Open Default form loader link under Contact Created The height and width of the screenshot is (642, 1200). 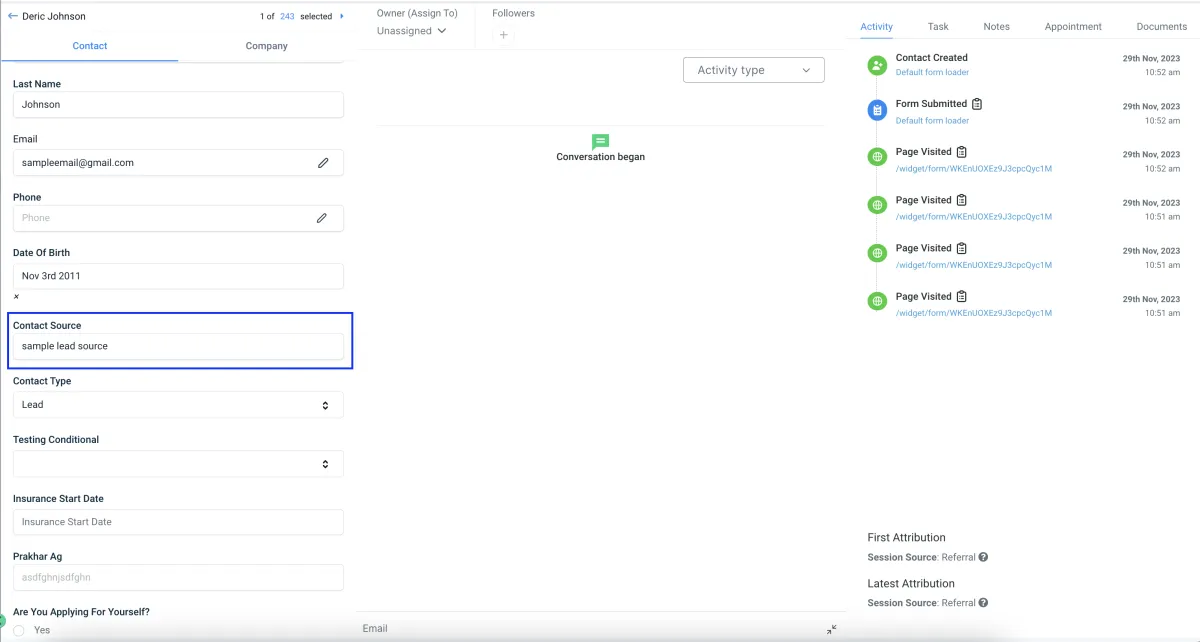[932, 72]
